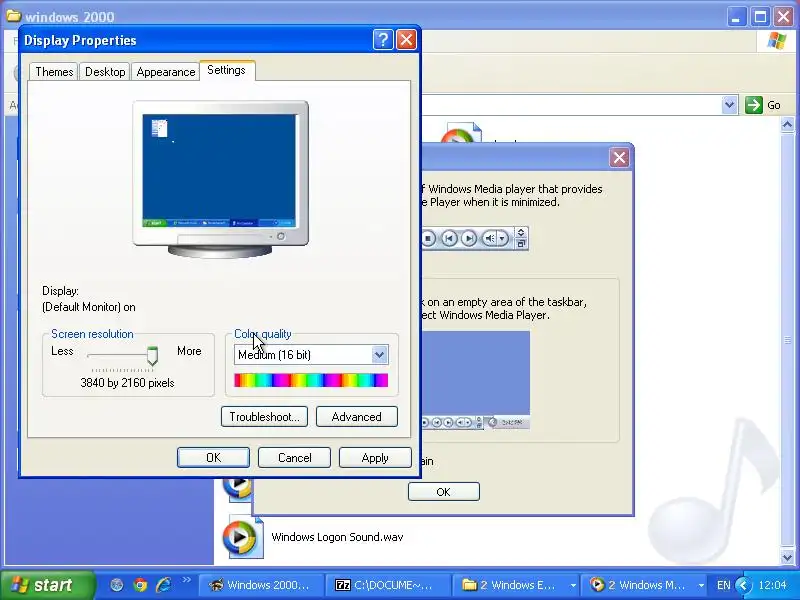Viewport: 800px width, 600px height.
Task: Cancel the Display Properties dialog
Action: (294, 458)
